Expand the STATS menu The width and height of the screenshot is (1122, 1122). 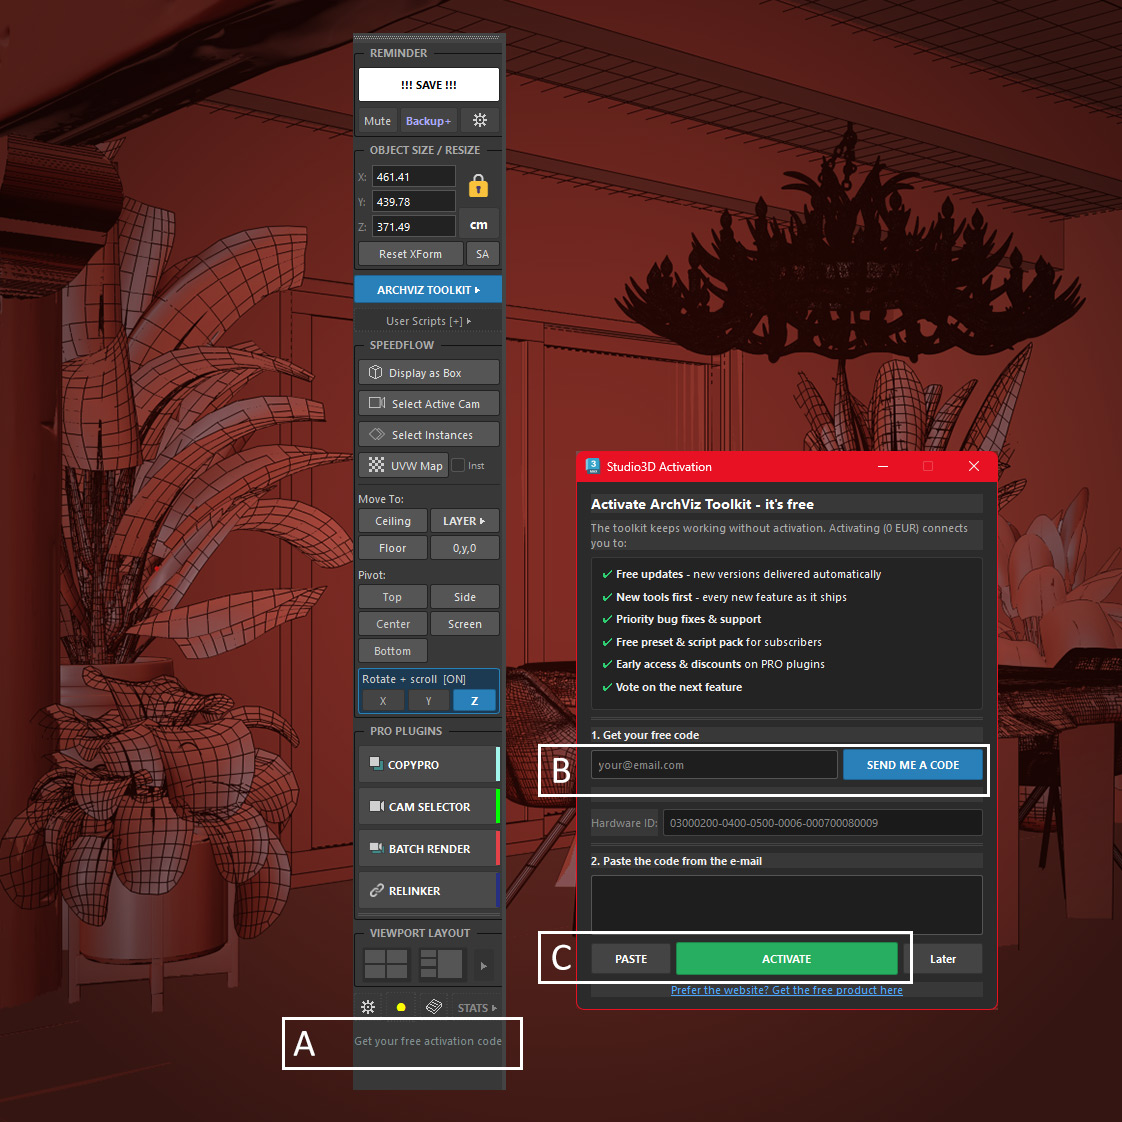coord(477,1008)
